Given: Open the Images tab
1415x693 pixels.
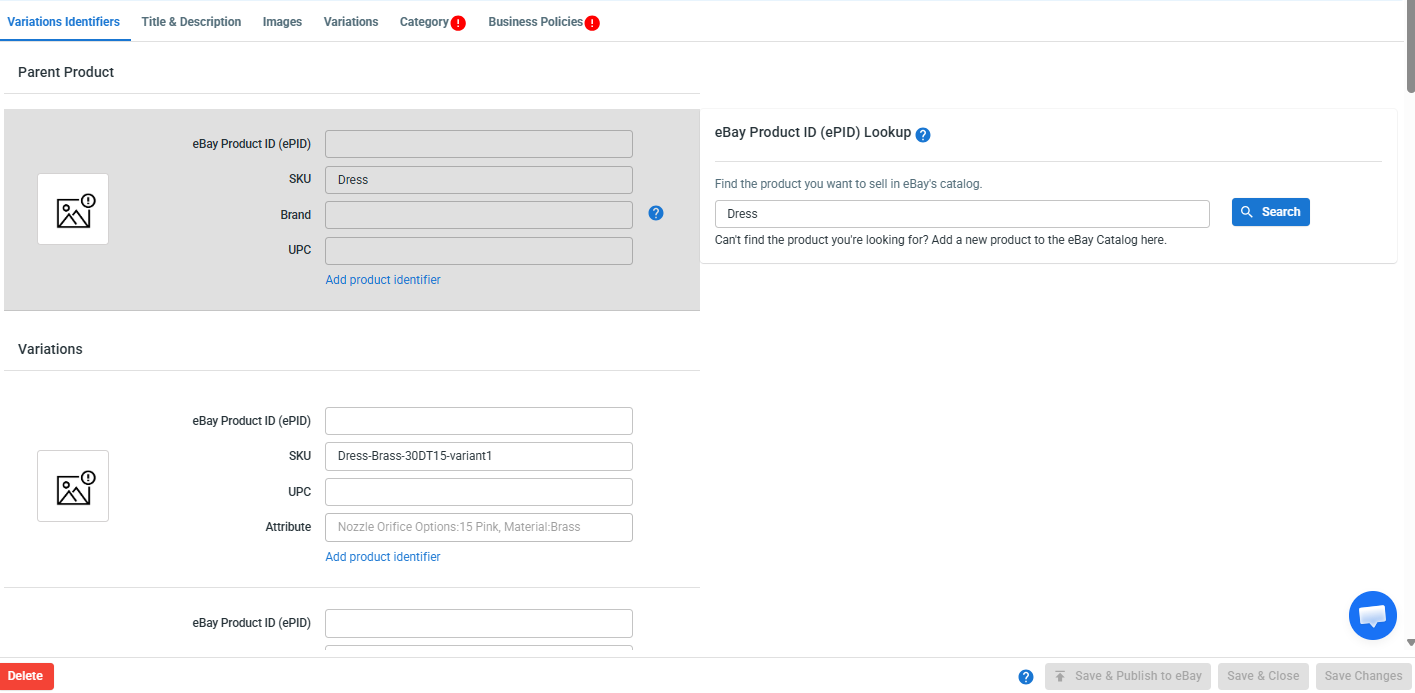Looking at the screenshot, I should click(282, 22).
